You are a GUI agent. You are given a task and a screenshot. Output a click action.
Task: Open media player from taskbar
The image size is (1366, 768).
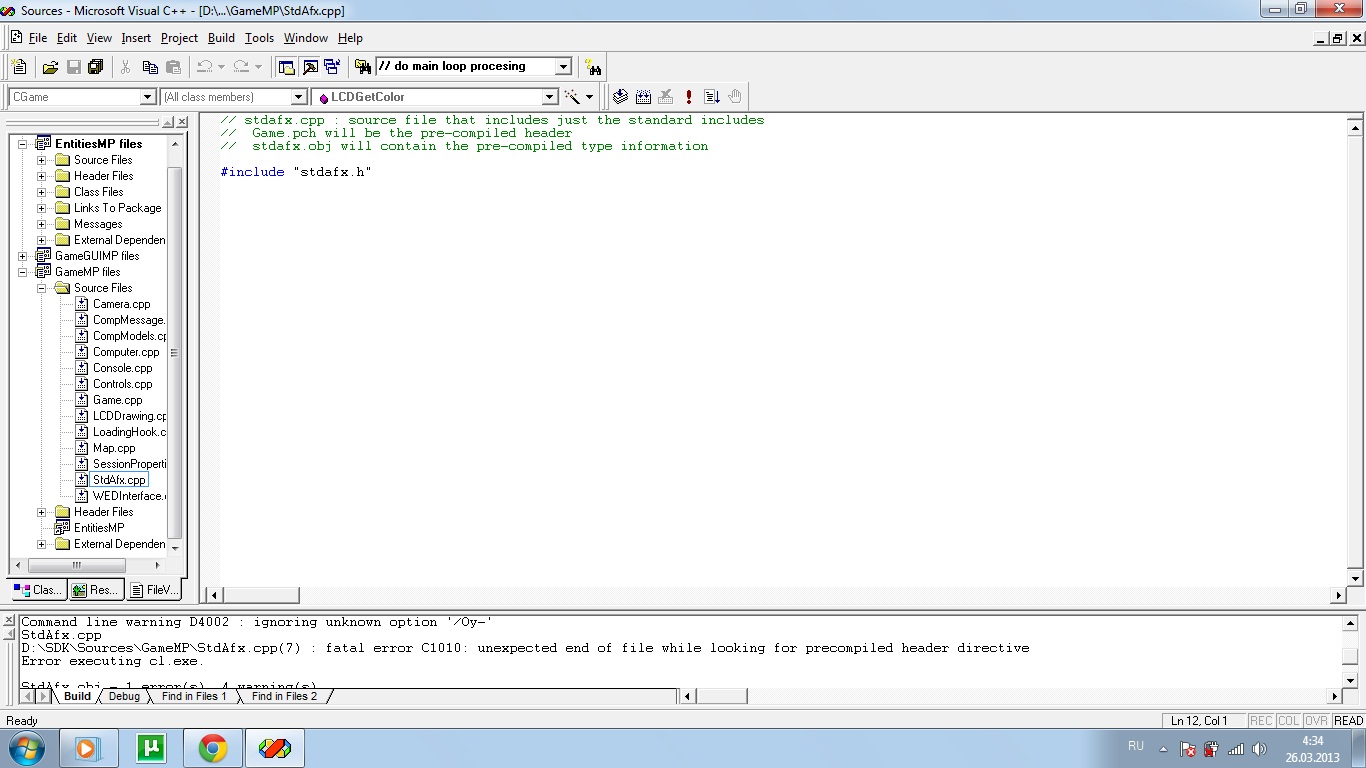point(88,748)
